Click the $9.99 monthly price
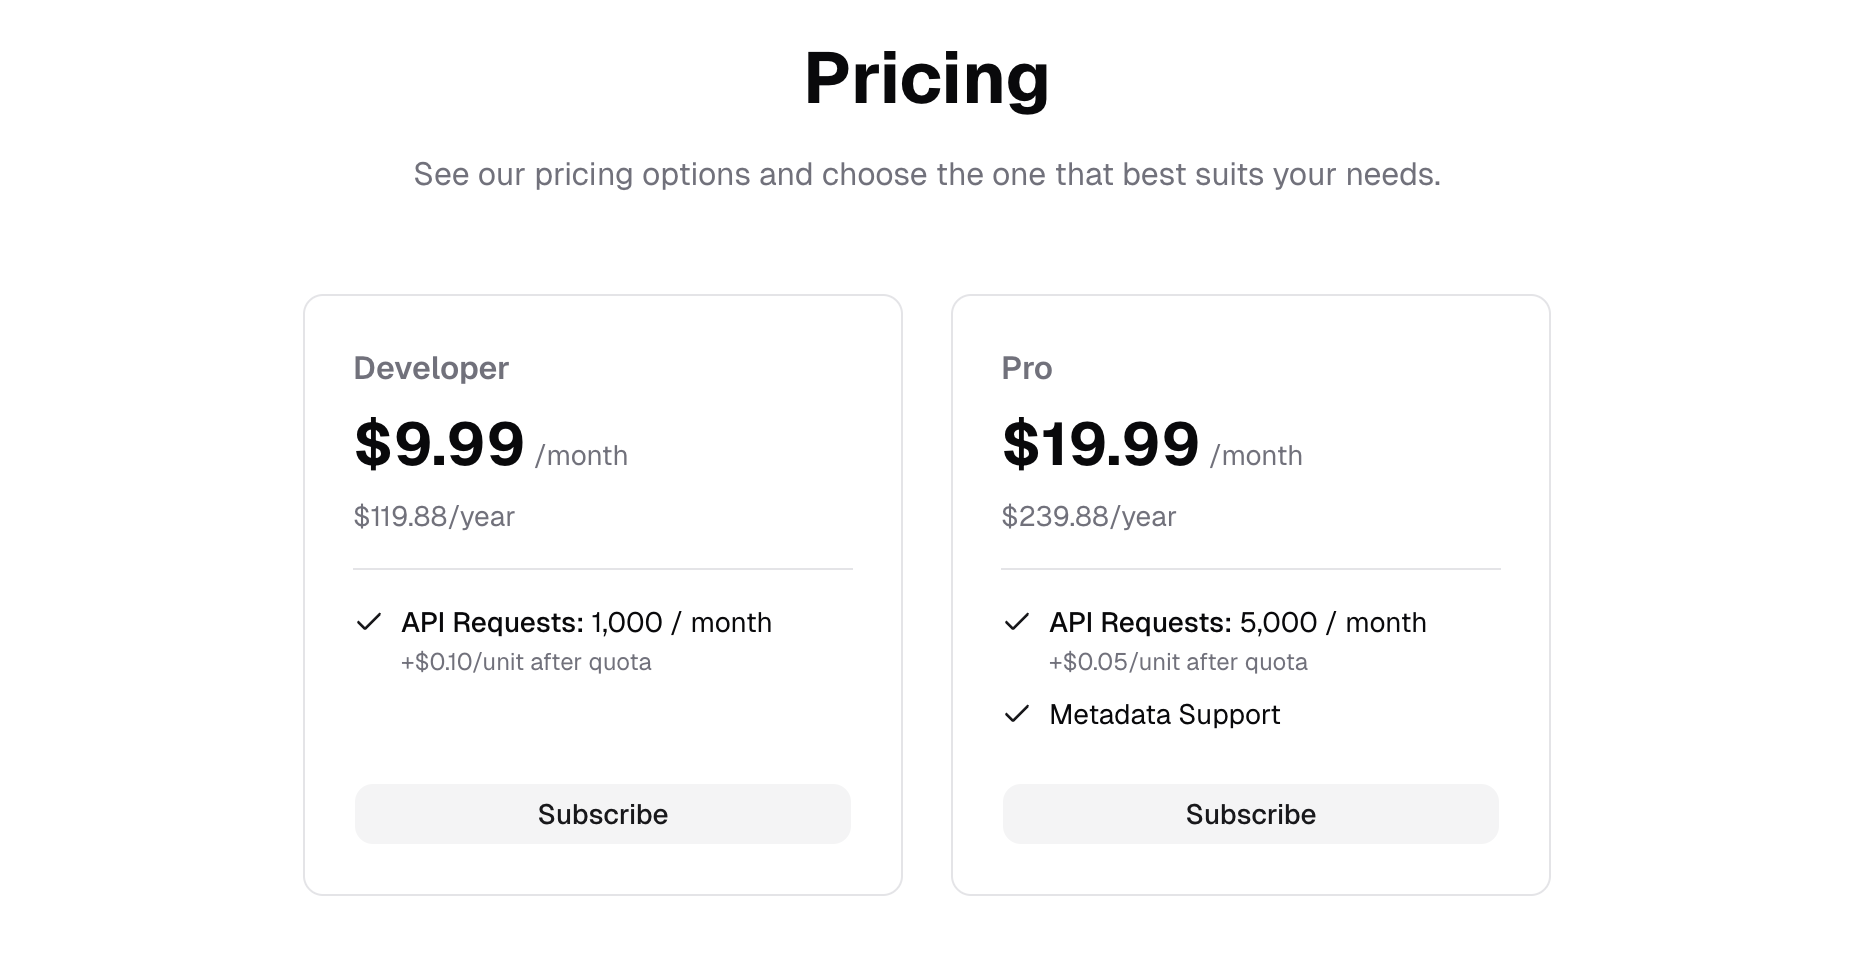 click(439, 445)
